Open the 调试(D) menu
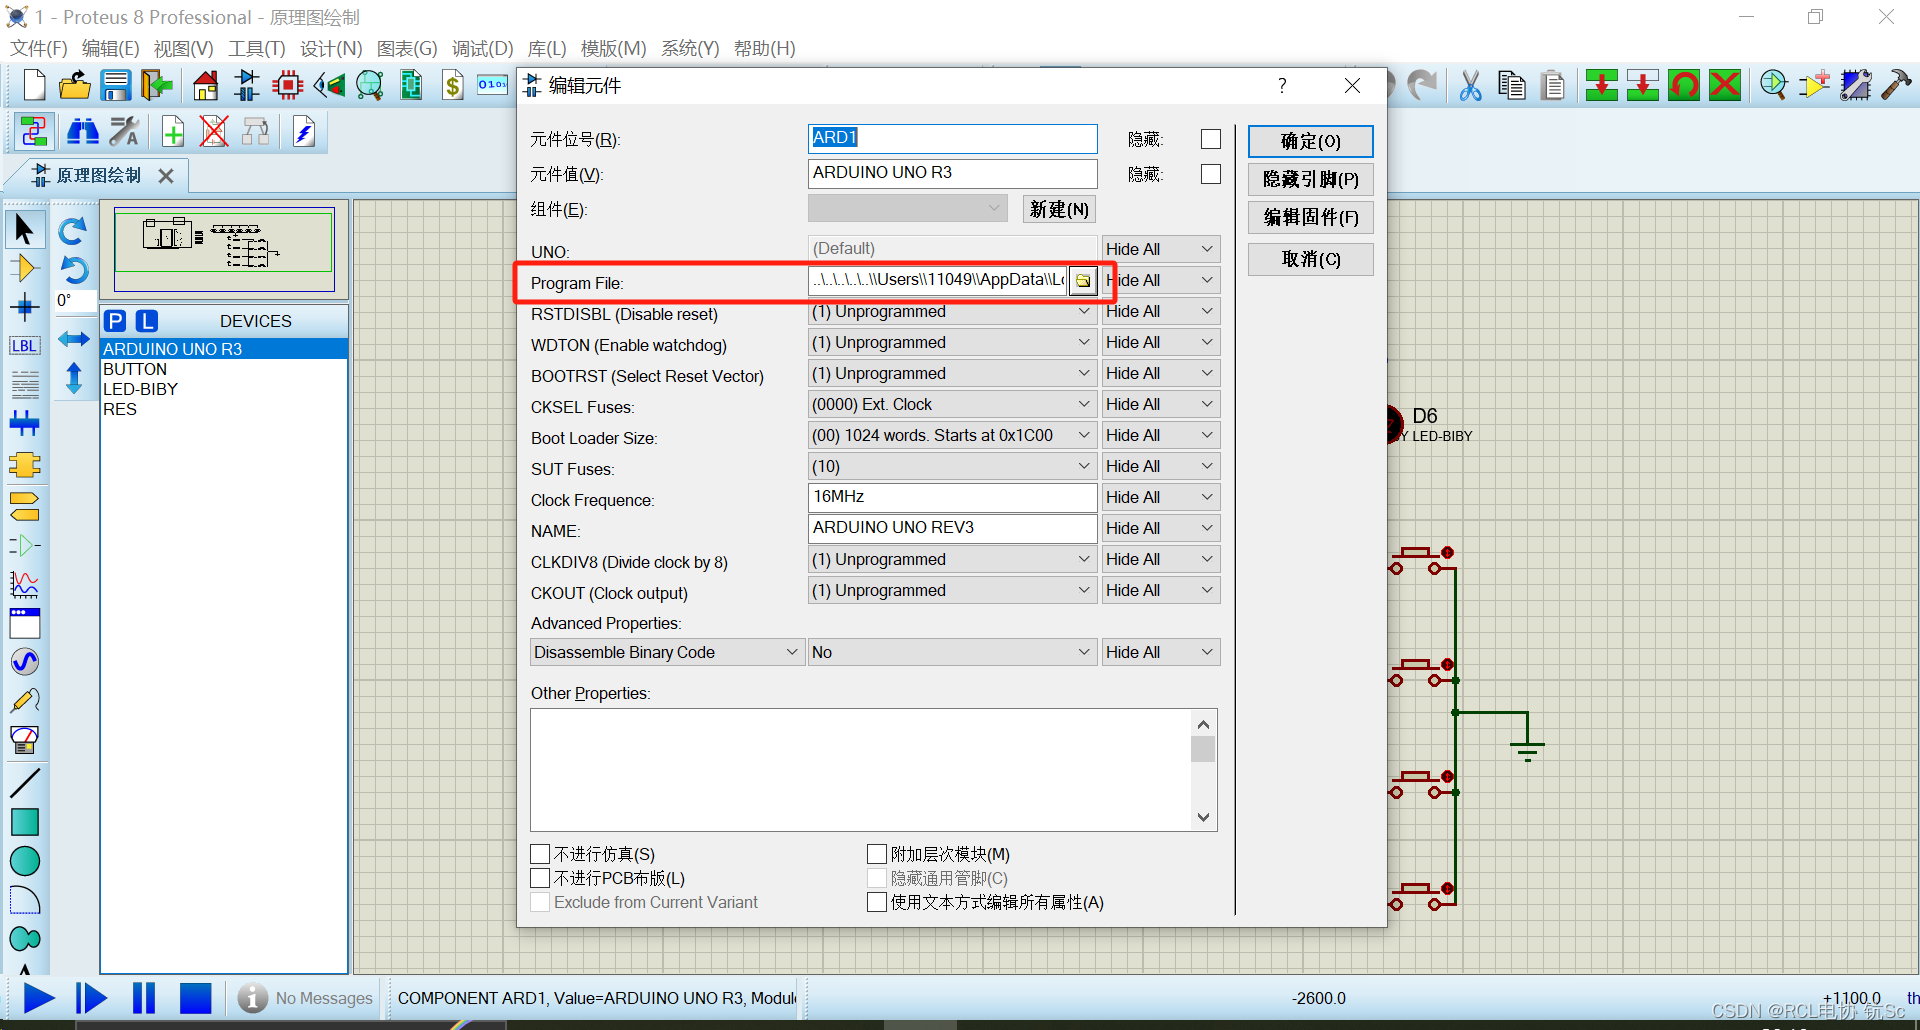Image resolution: width=1920 pixels, height=1030 pixels. (x=482, y=48)
